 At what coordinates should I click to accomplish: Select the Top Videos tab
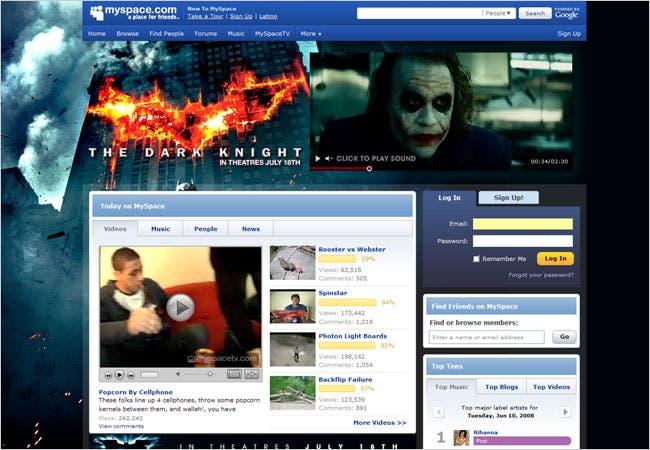(551, 387)
